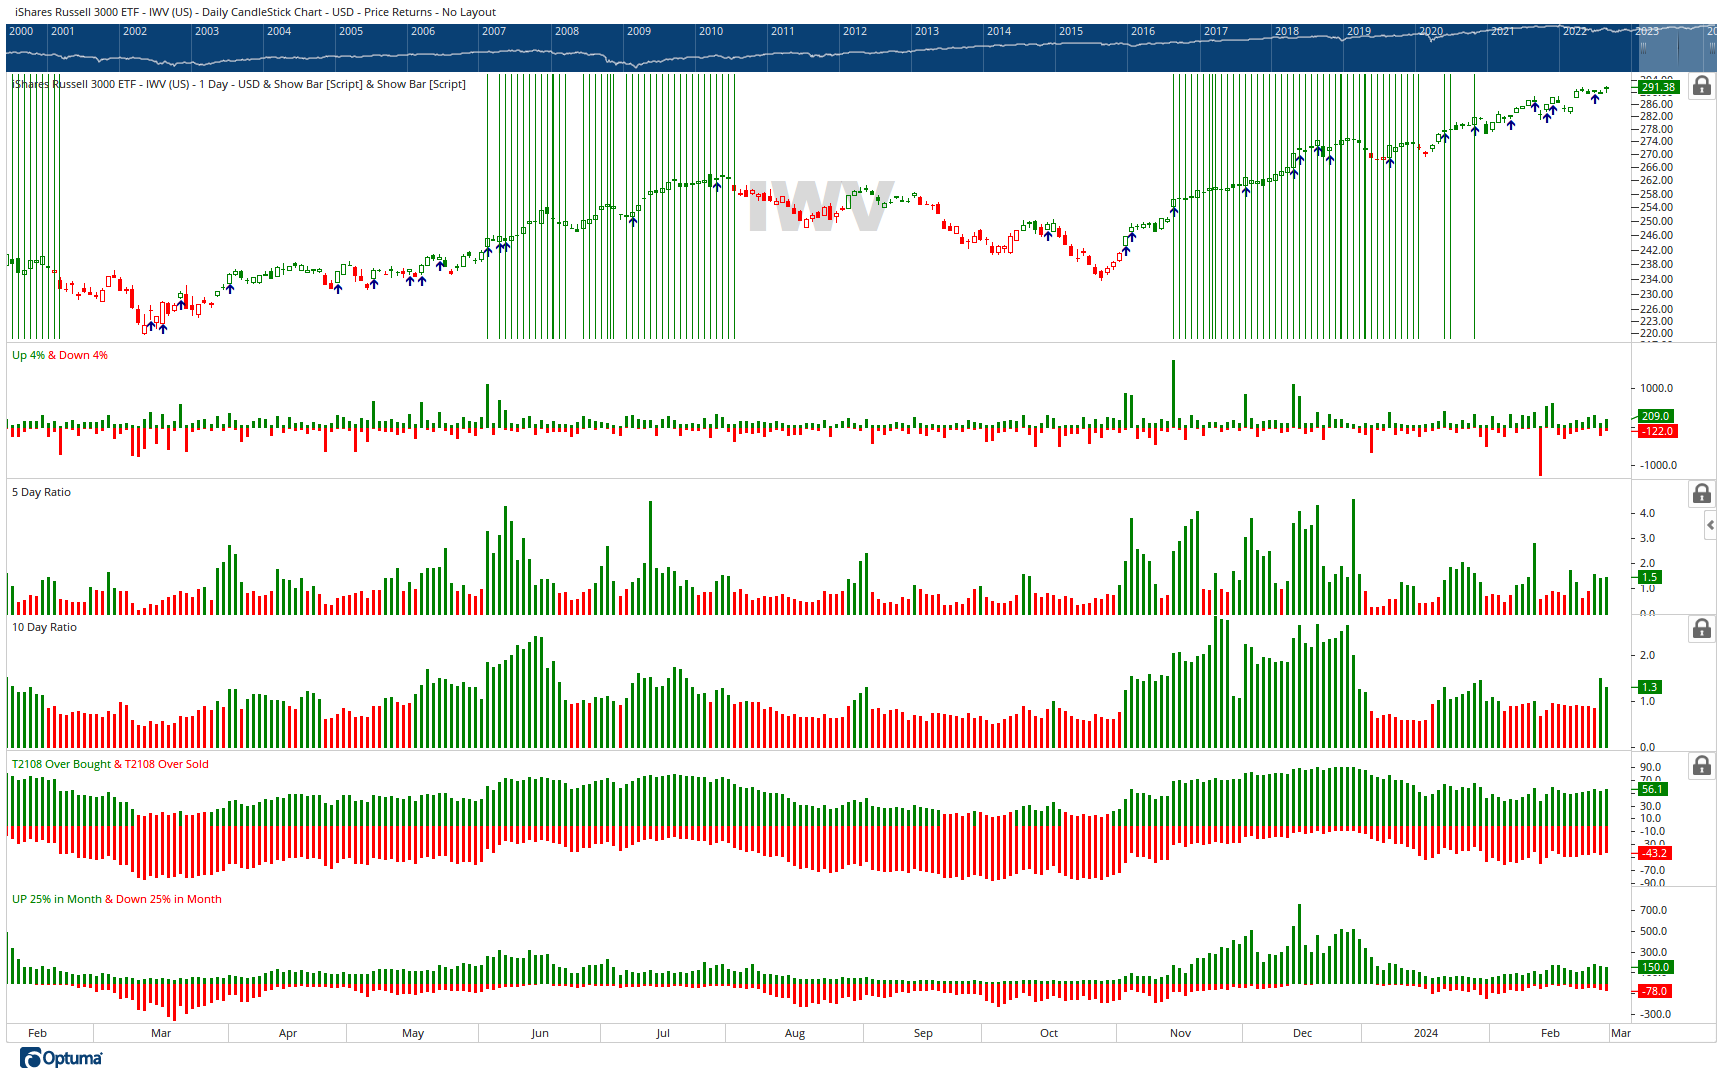Toggle the lock on the main price panel

(x=1701, y=87)
